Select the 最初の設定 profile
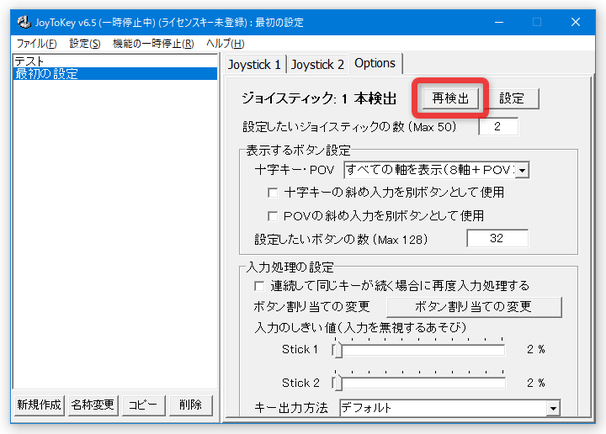 pos(115,73)
